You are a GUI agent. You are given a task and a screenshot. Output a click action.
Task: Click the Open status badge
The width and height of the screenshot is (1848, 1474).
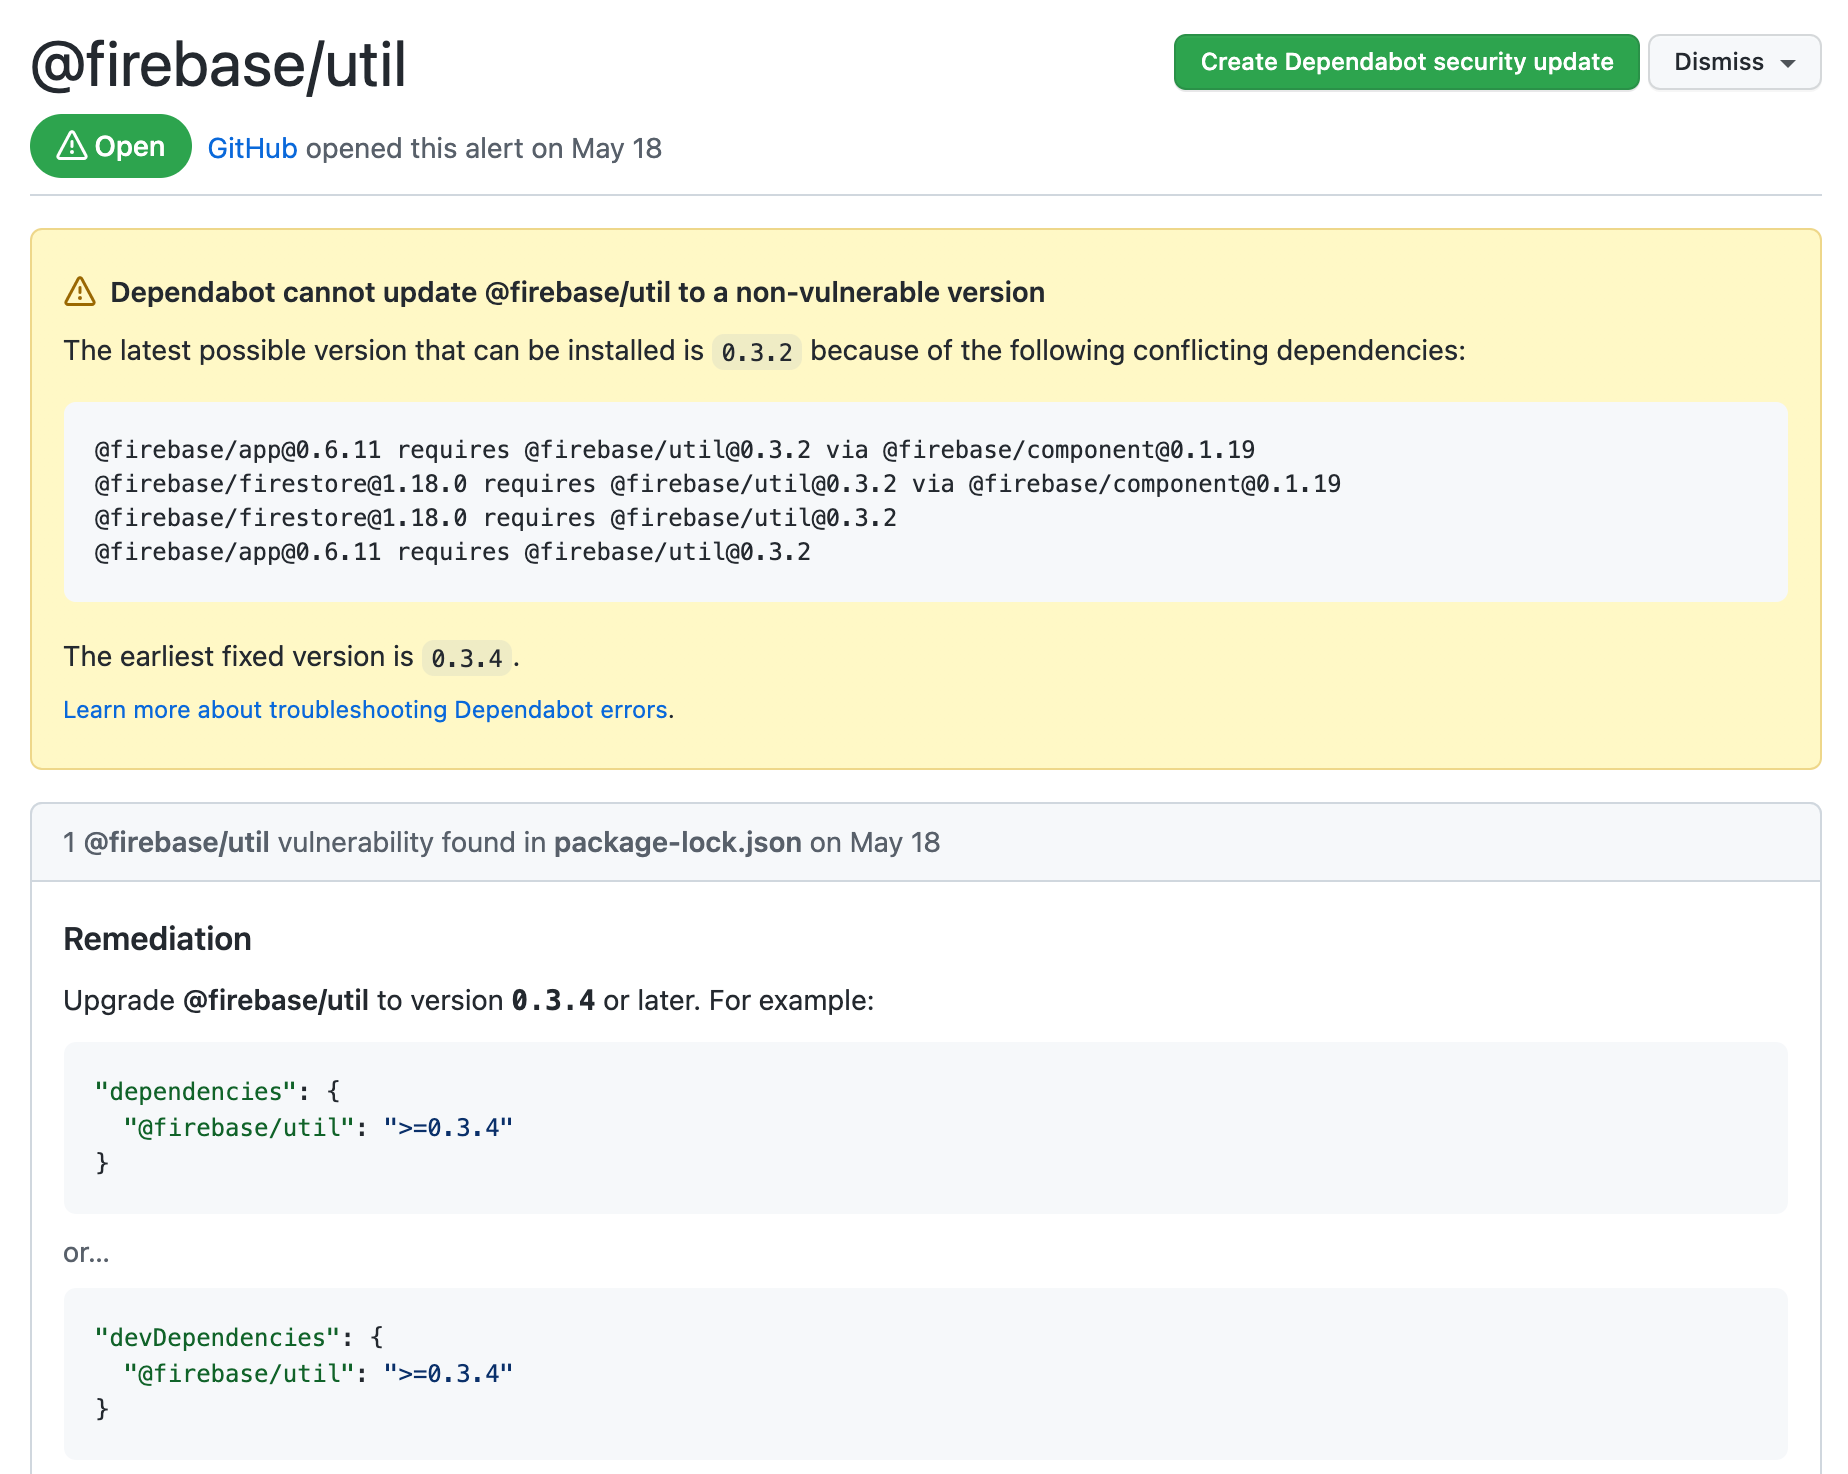[111, 146]
